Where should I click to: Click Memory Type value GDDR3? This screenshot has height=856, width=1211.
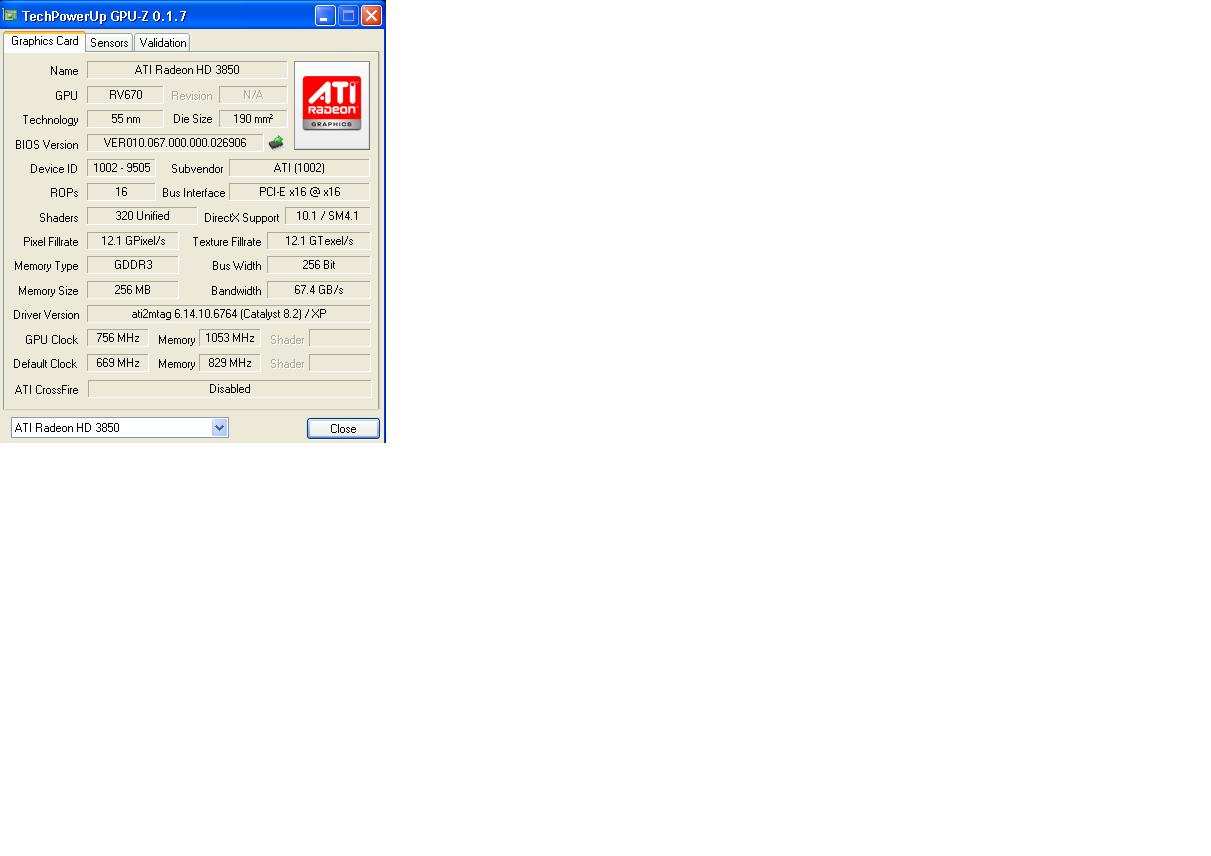[x=132, y=265]
